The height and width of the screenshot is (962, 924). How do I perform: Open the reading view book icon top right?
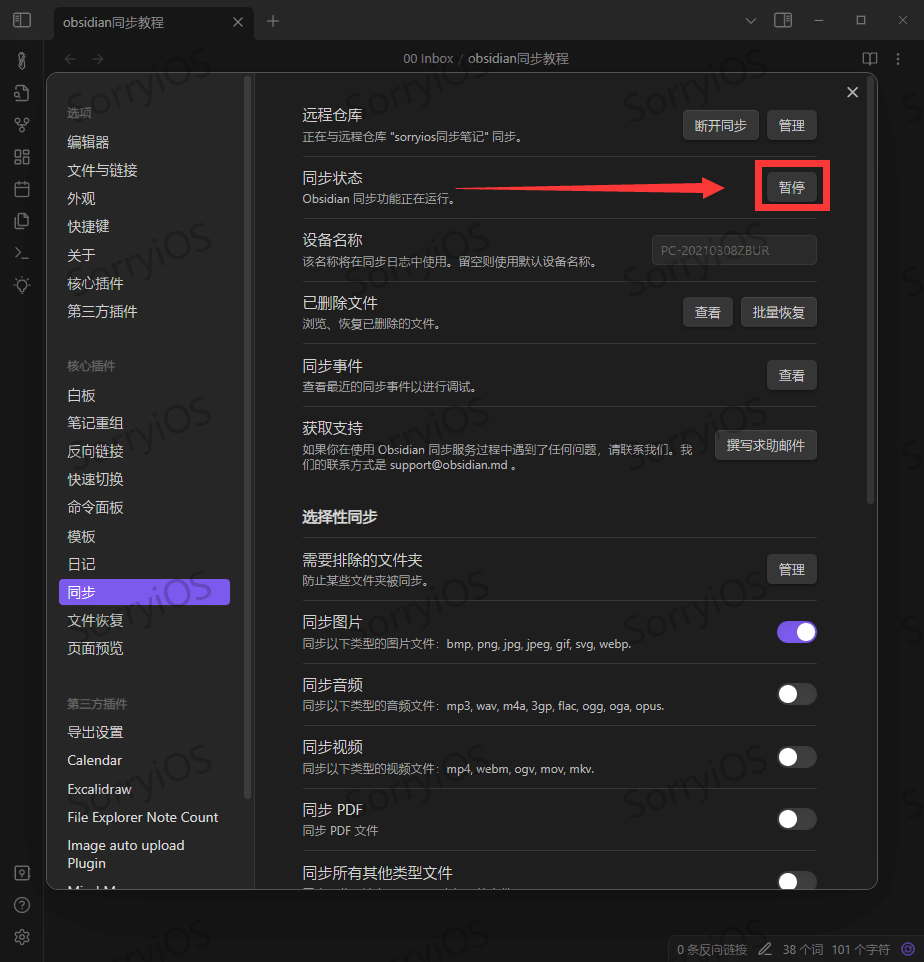(870, 58)
